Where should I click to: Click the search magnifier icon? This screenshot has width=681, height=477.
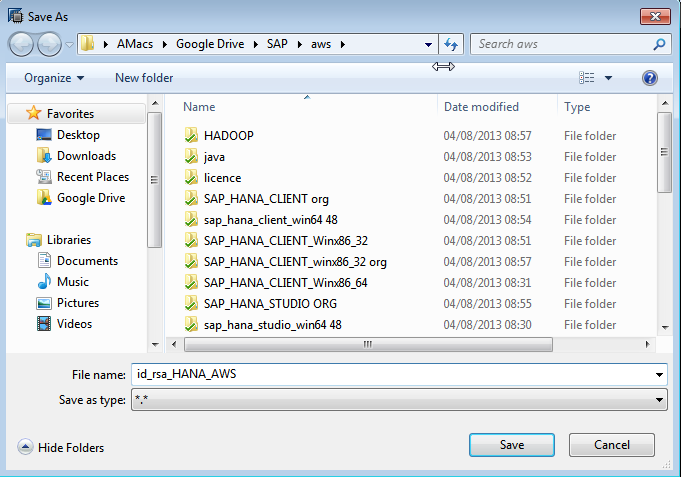pyautogui.click(x=659, y=44)
